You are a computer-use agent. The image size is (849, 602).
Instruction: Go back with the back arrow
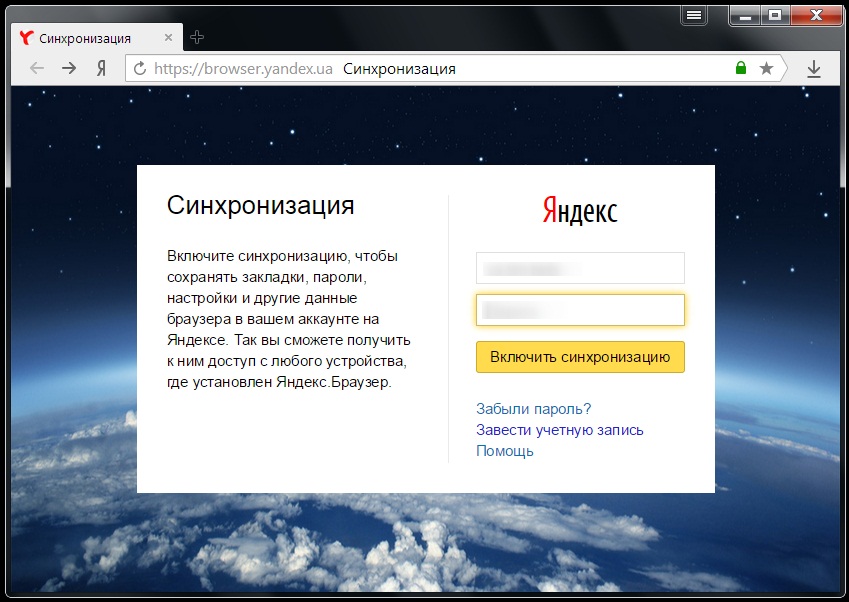click(x=37, y=68)
